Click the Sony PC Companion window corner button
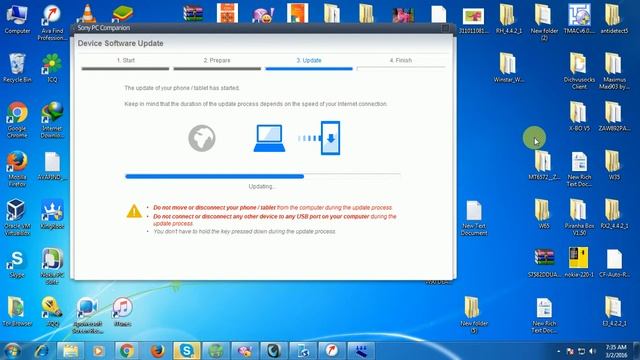This screenshot has width=640, height=360. point(445,28)
